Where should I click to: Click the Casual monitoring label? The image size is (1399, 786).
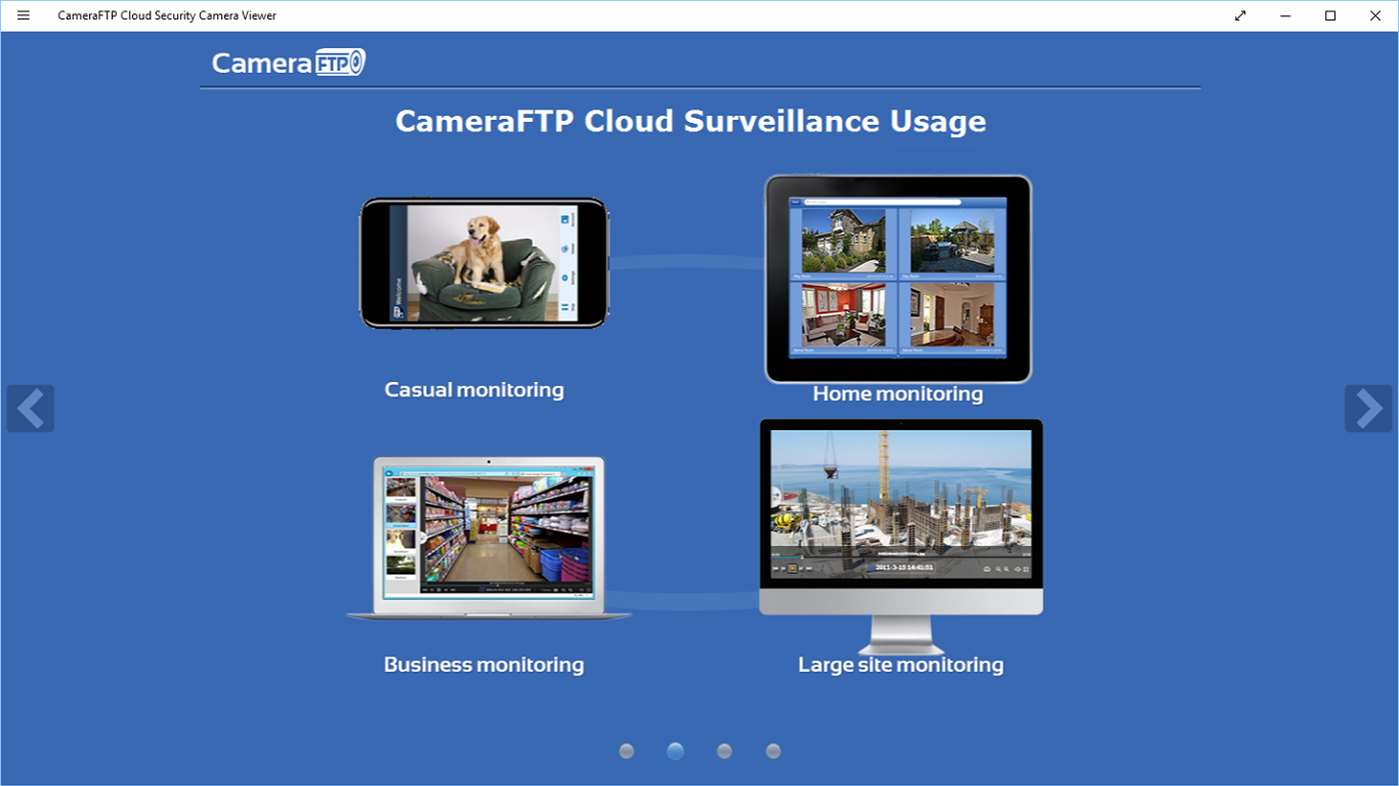(474, 390)
